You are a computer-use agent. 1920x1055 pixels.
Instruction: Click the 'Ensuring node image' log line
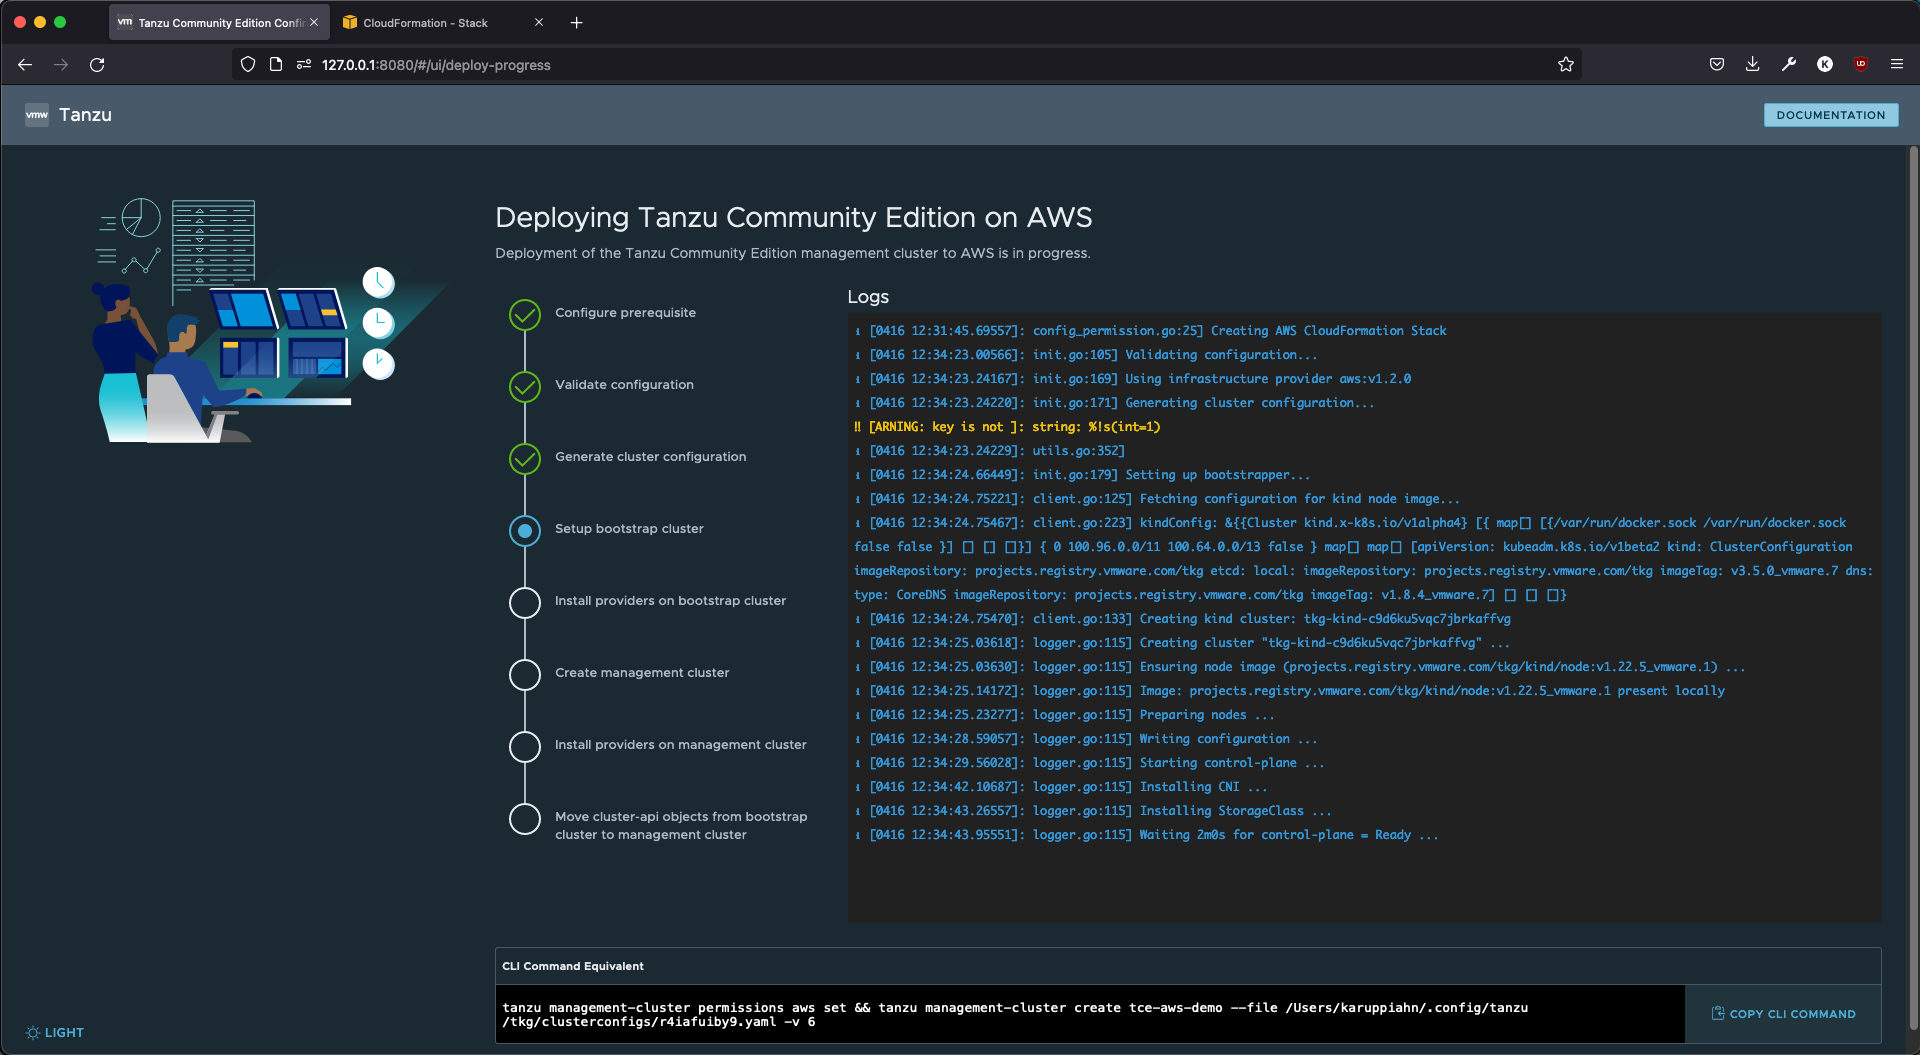click(1300, 667)
